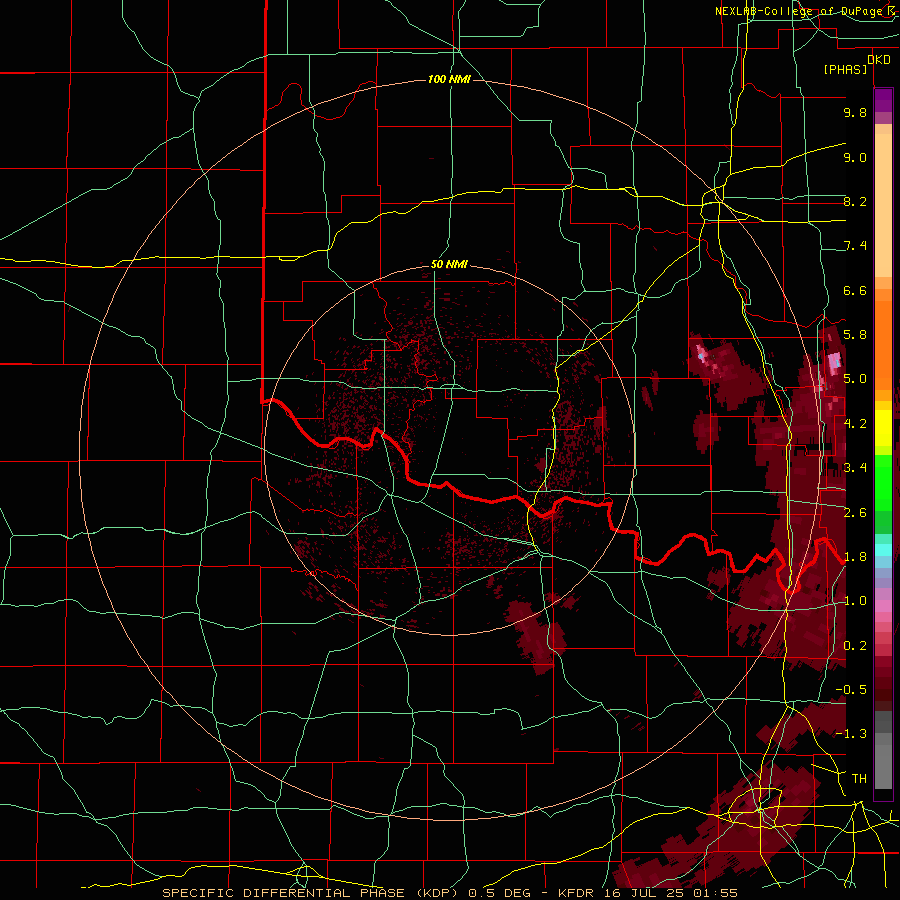Select the 1.8 legend value
The width and height of the screenshot is (900, 900).
[855, 557]
